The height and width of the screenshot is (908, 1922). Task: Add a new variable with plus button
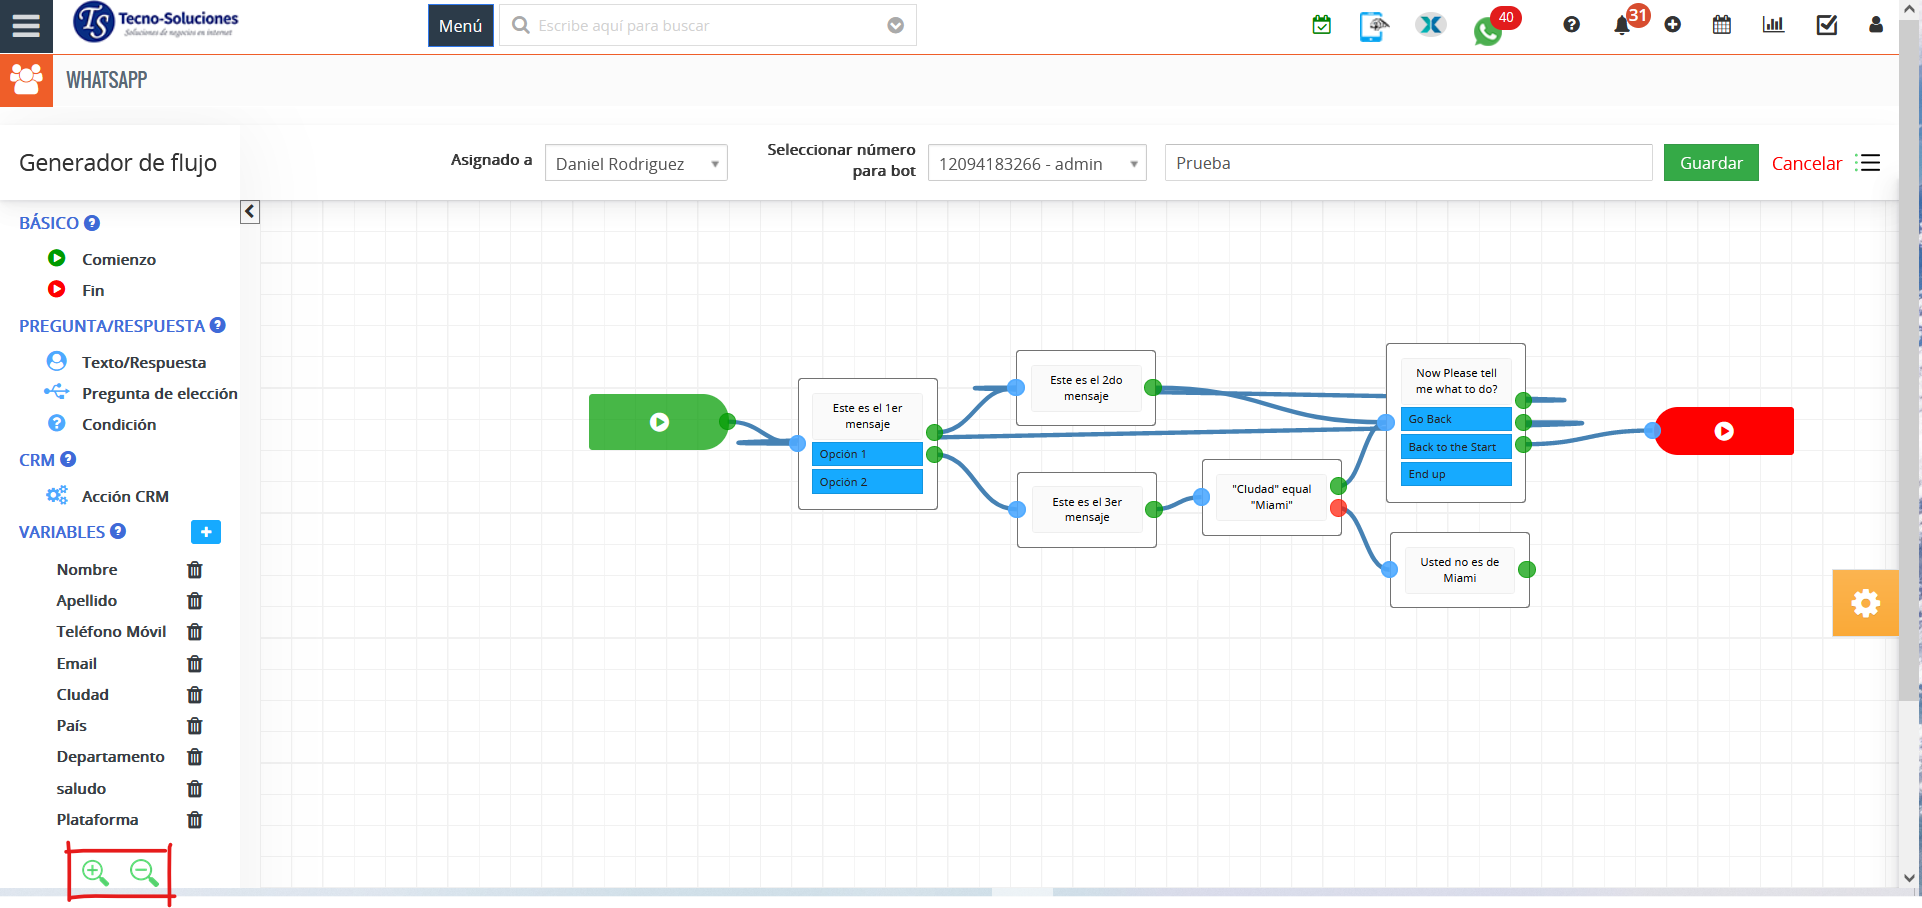[x=205, y=532]
